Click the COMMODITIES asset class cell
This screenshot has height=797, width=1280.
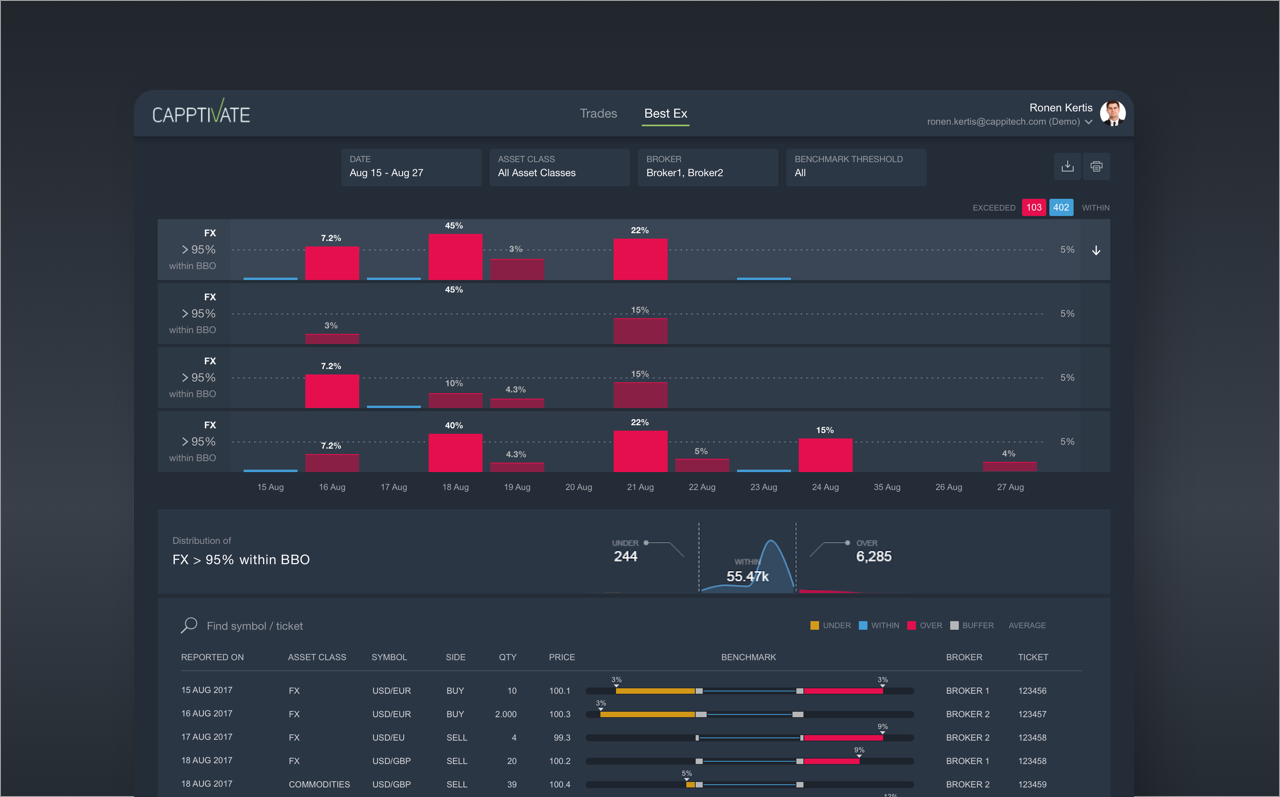[x=319, y=785]
